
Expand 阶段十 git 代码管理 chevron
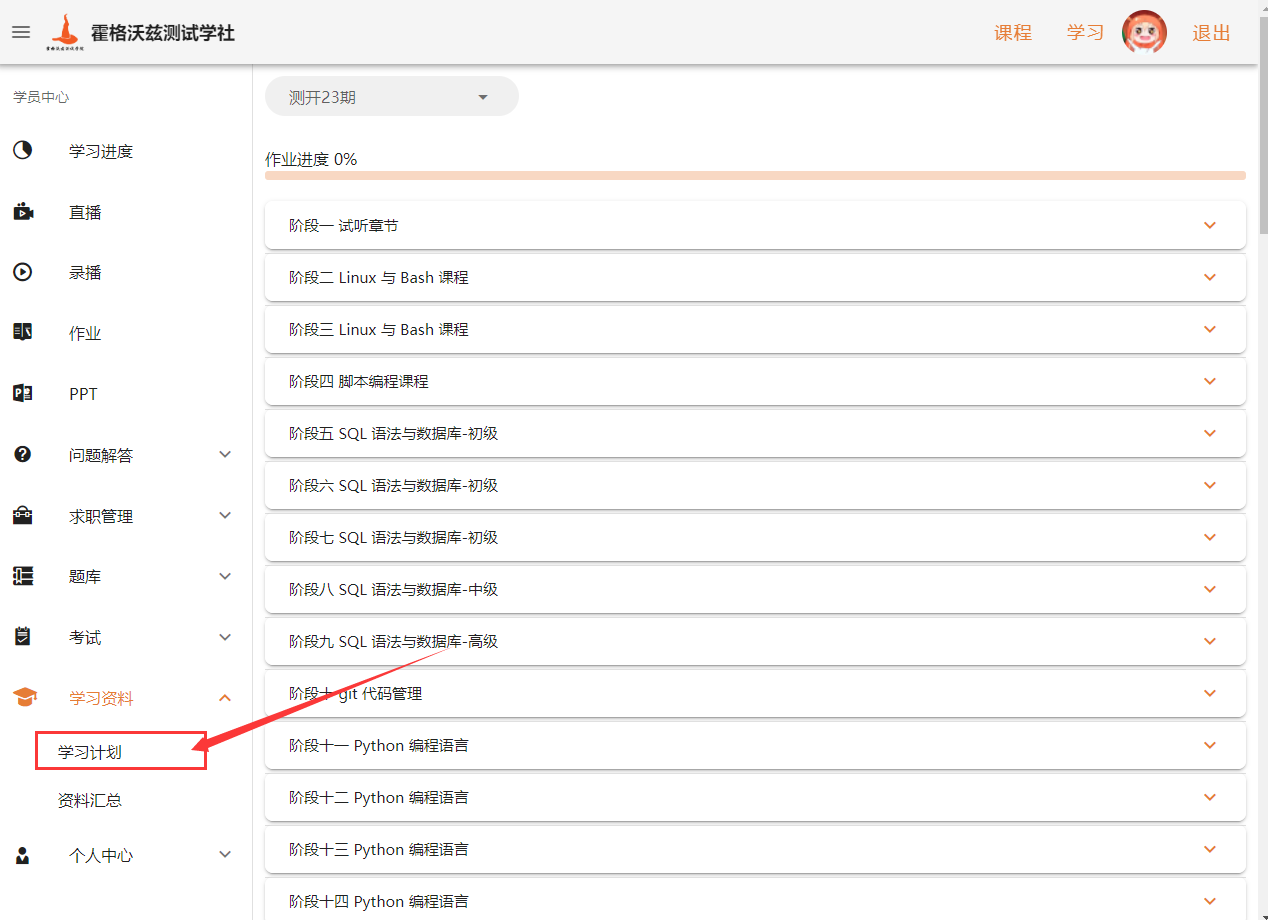pyautogui.click(x=1210, y=693)
